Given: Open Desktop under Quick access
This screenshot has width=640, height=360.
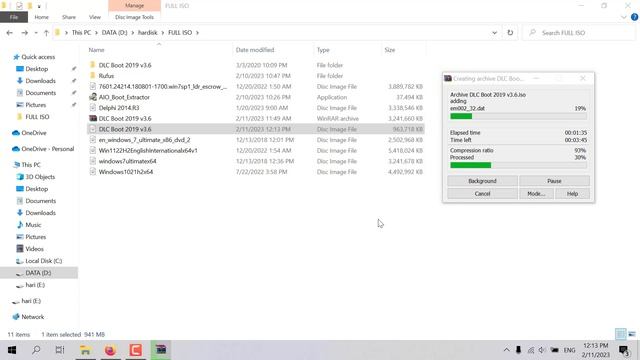Looking at the screenshot, I should pos(37,69).
